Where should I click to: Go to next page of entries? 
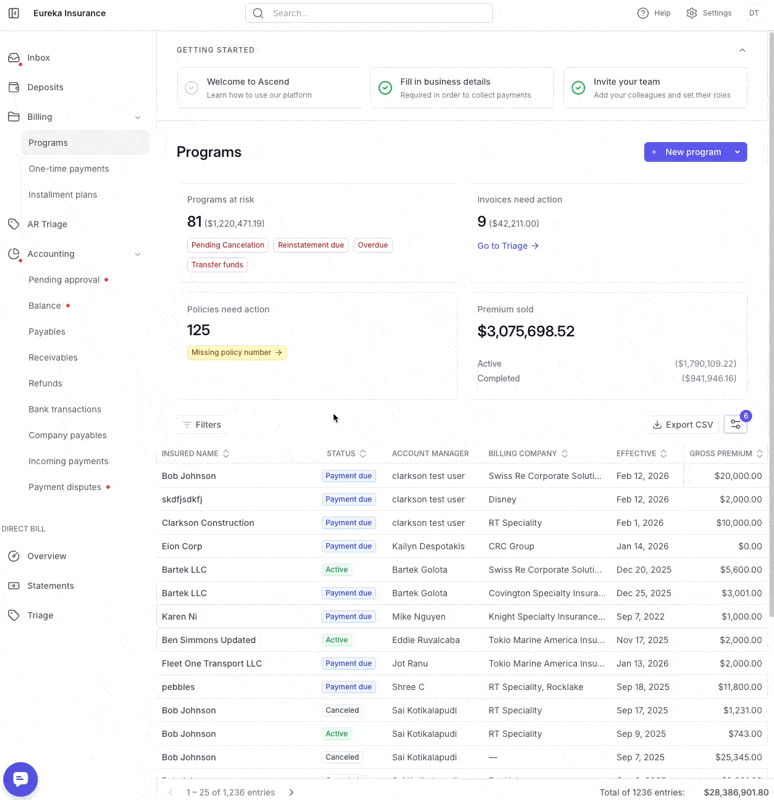click(291, 792)
